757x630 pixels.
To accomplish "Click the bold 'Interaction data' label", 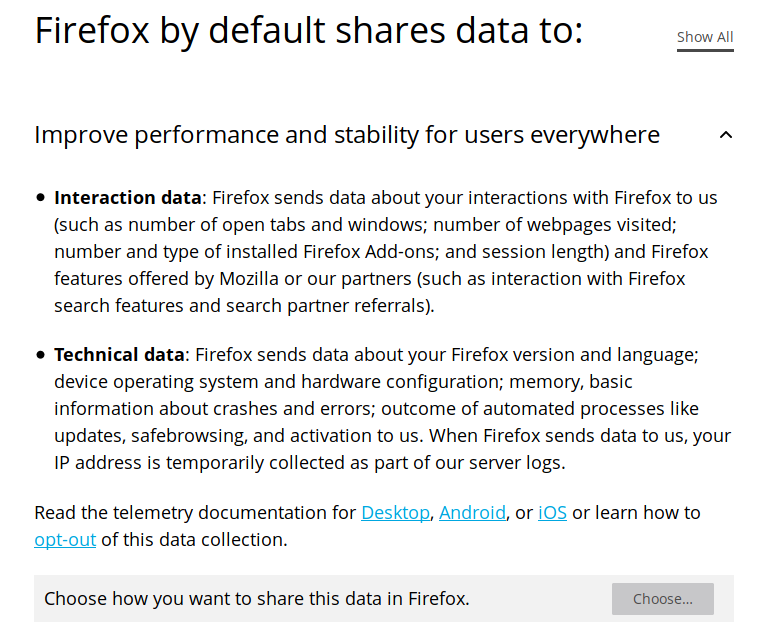I will point(128,198).
